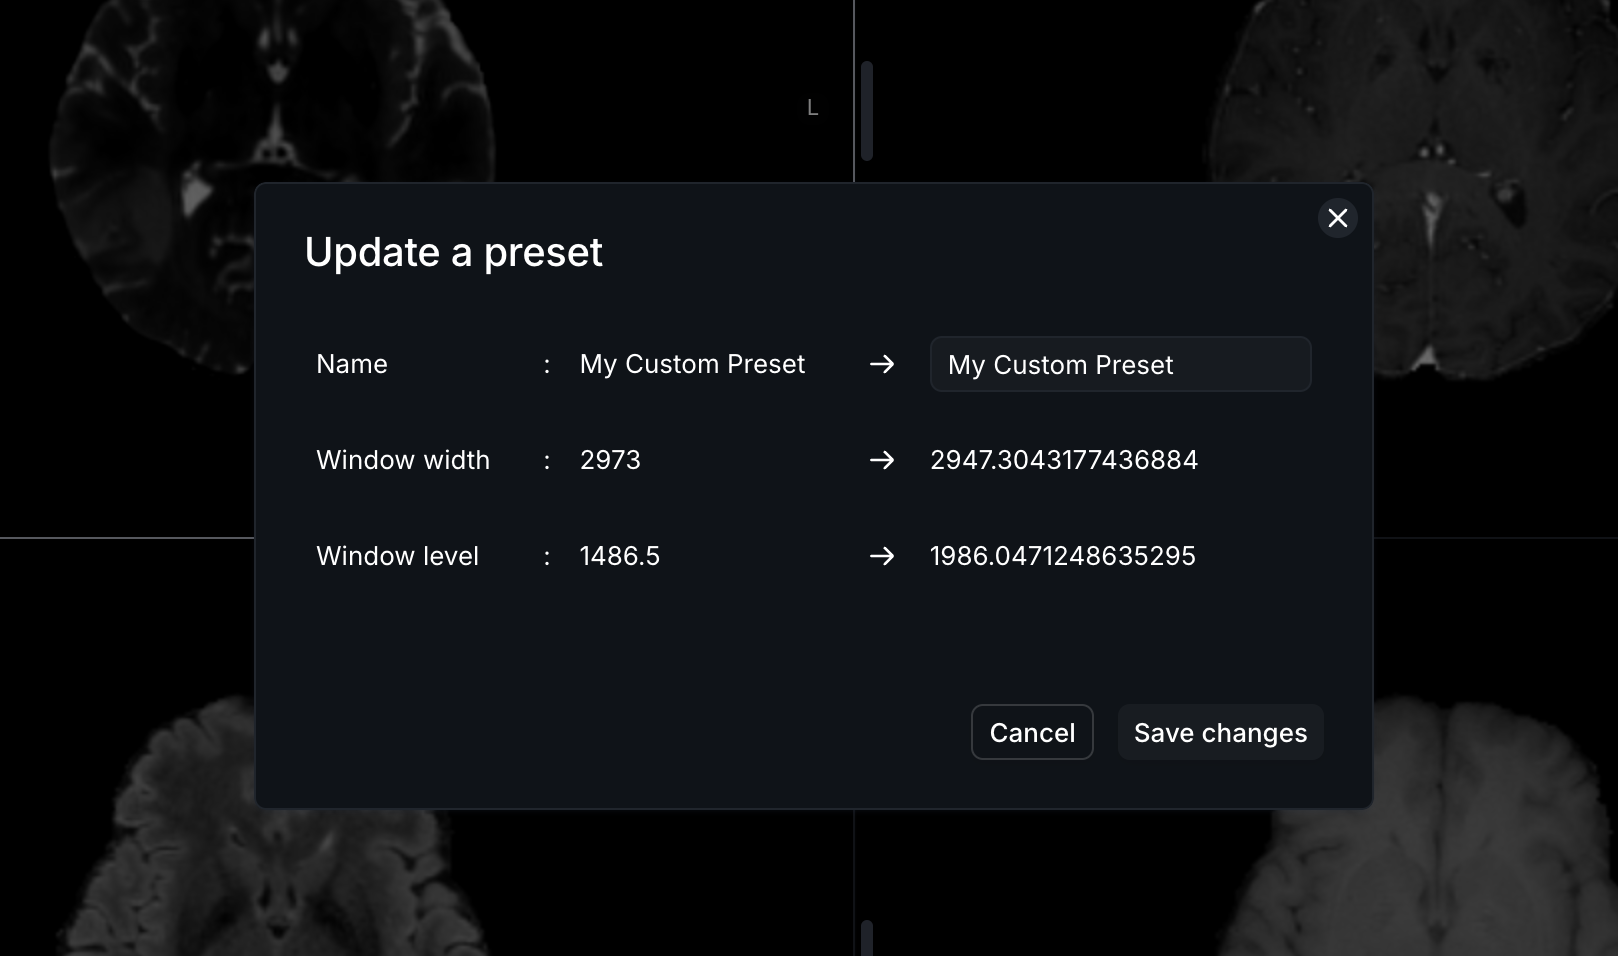The image size is (1618, 956).
Task: Click the arrow icon in Window width row
Action: 882,460
